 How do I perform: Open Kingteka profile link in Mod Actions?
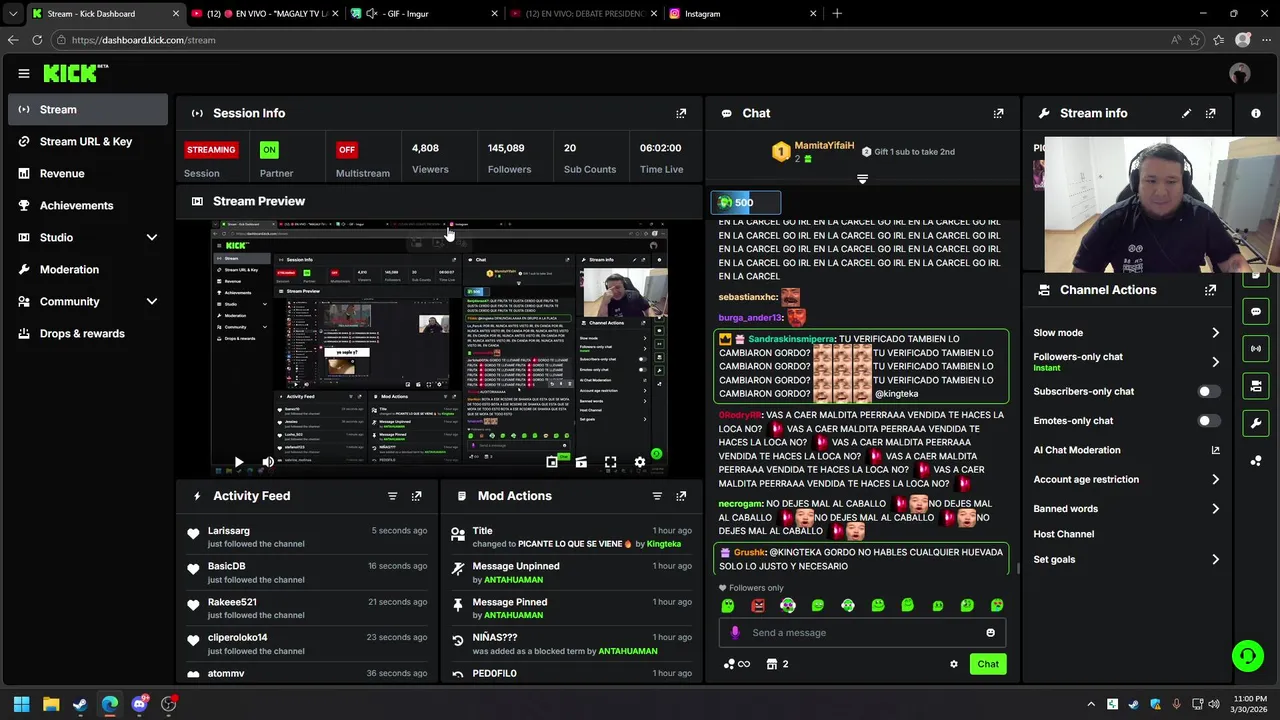click(664, 544)
